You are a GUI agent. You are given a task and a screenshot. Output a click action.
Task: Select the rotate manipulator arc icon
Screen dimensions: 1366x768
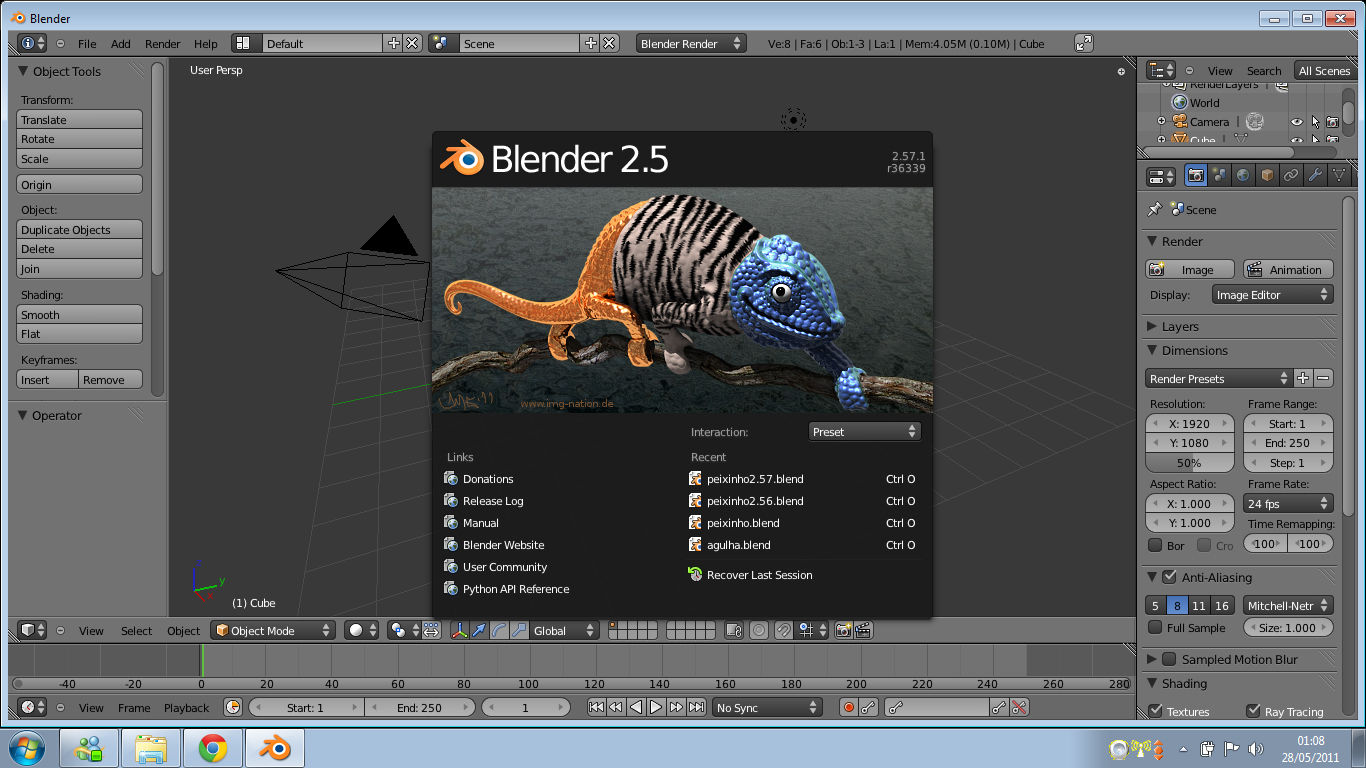(499, 631)
